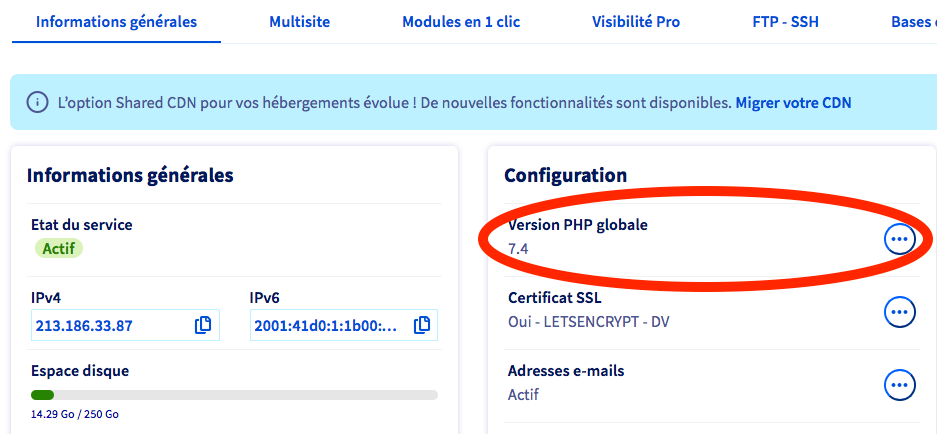Select the FTP - SSH tab
The height and width of the screenshot is (434, 937).
coord(785,21)
